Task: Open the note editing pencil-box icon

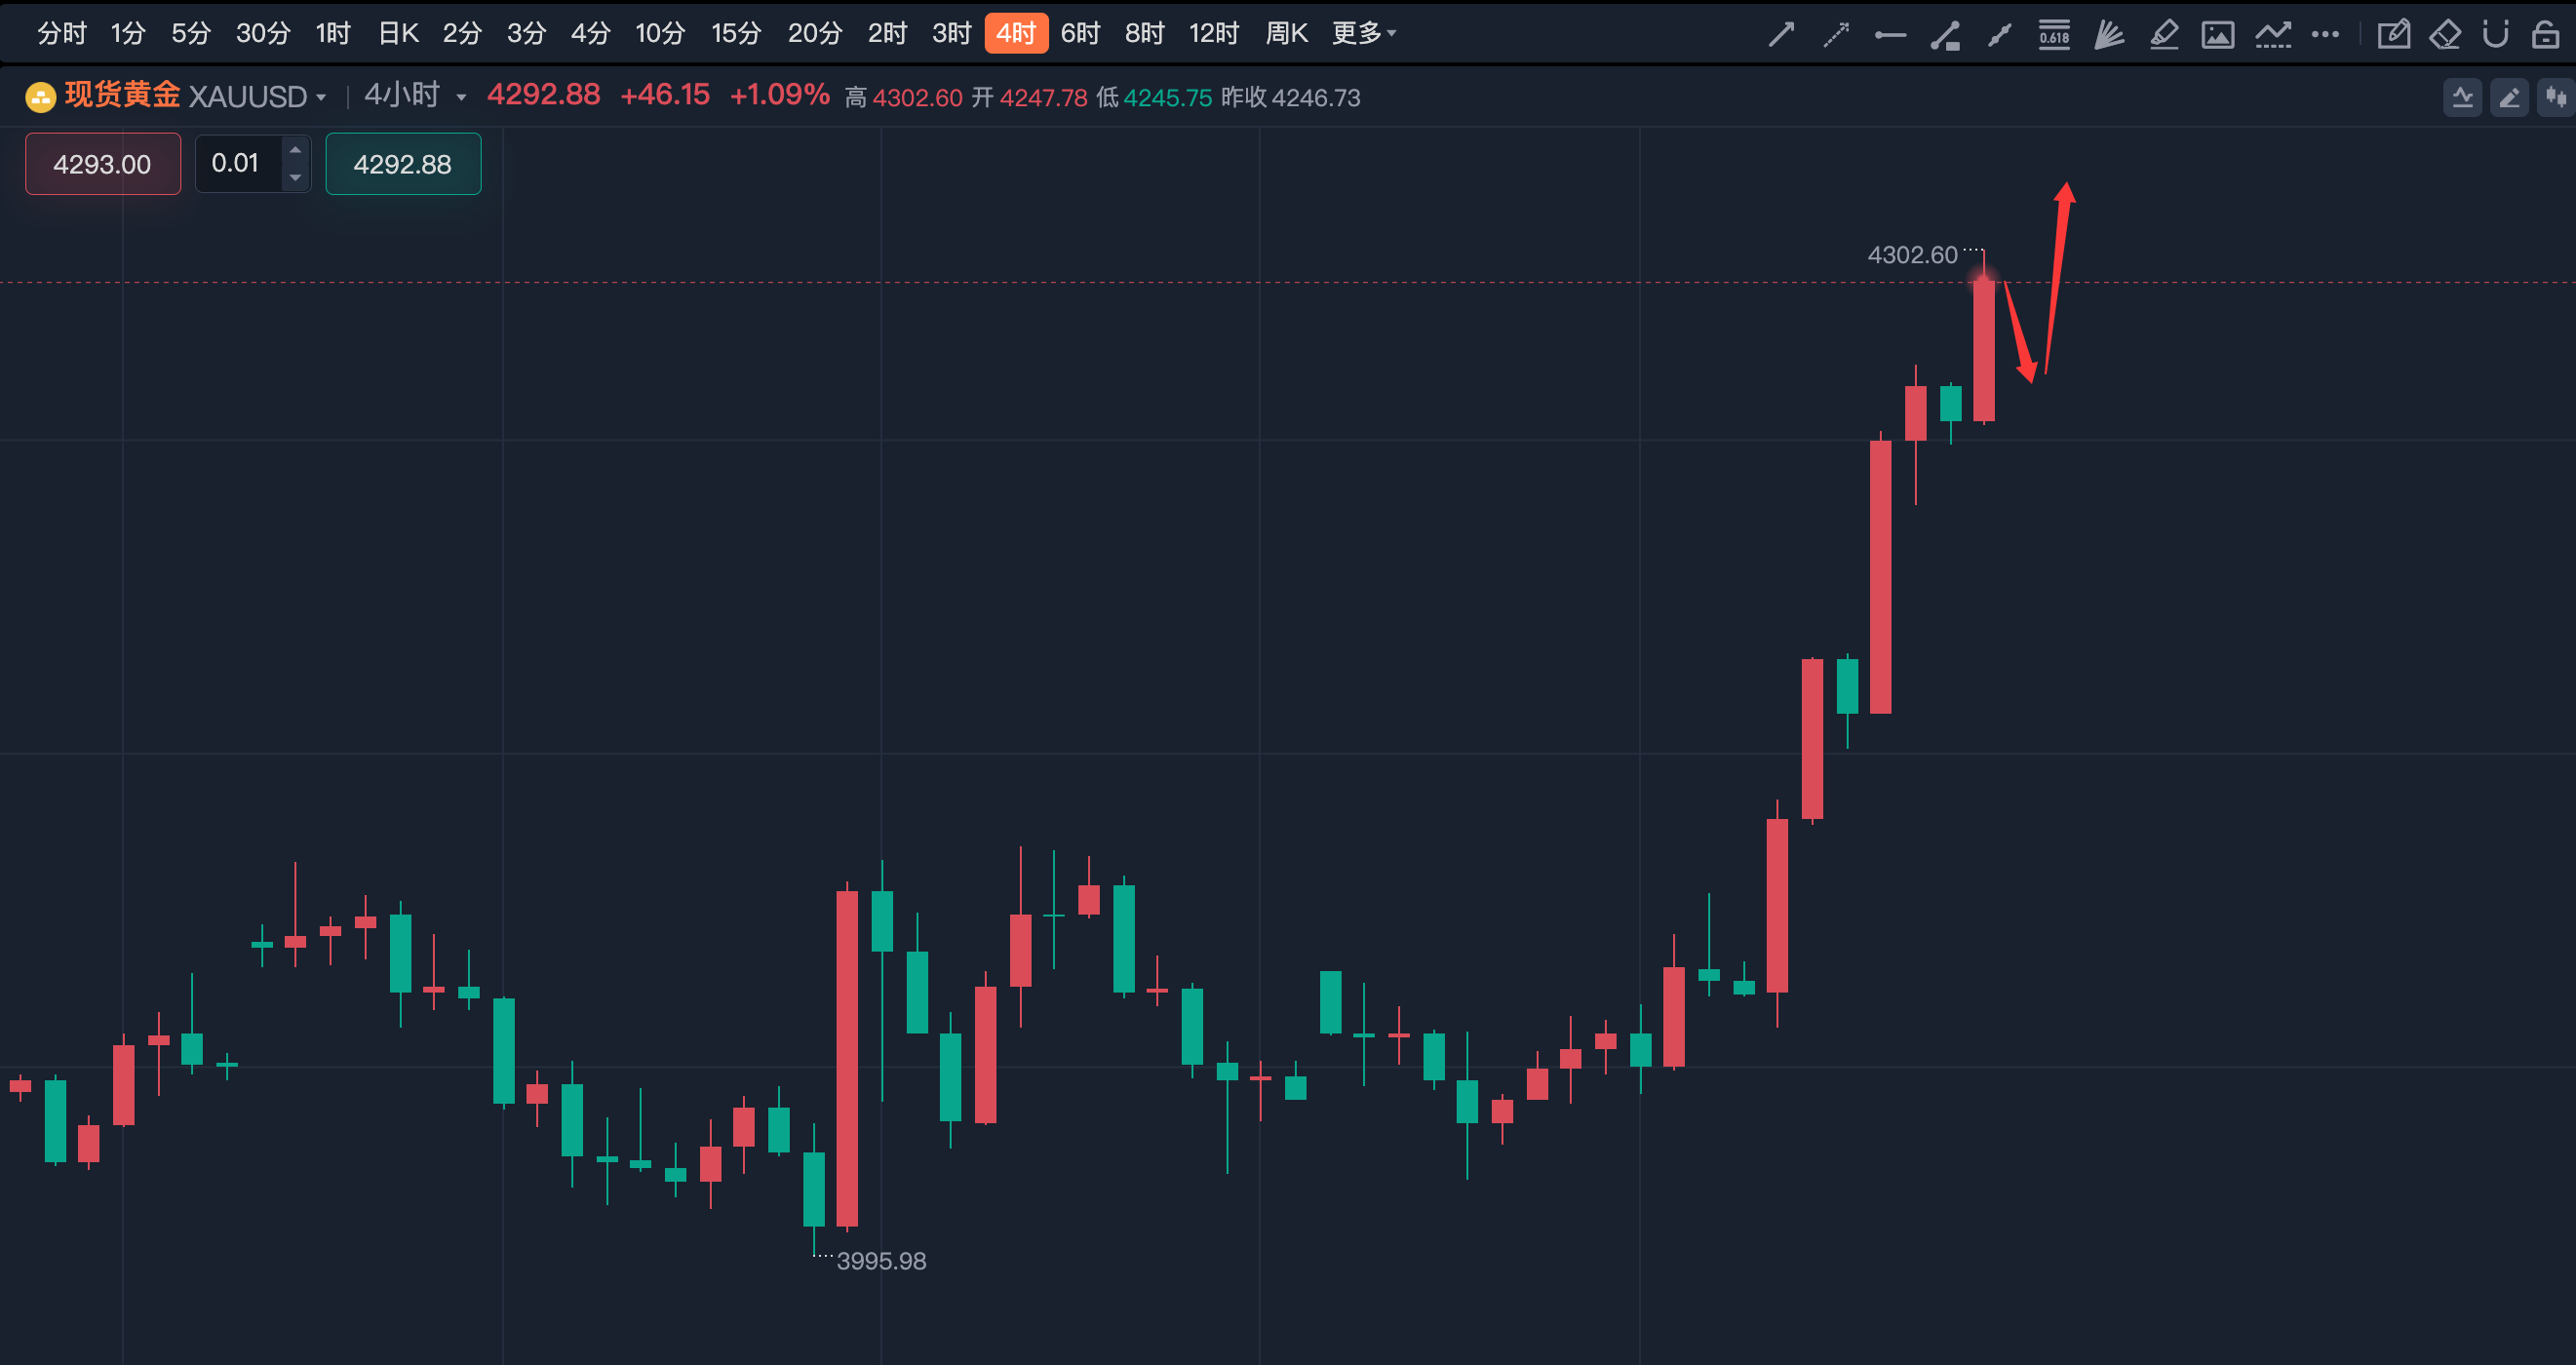Action: pyautogui.click(x=2393, y=35)
